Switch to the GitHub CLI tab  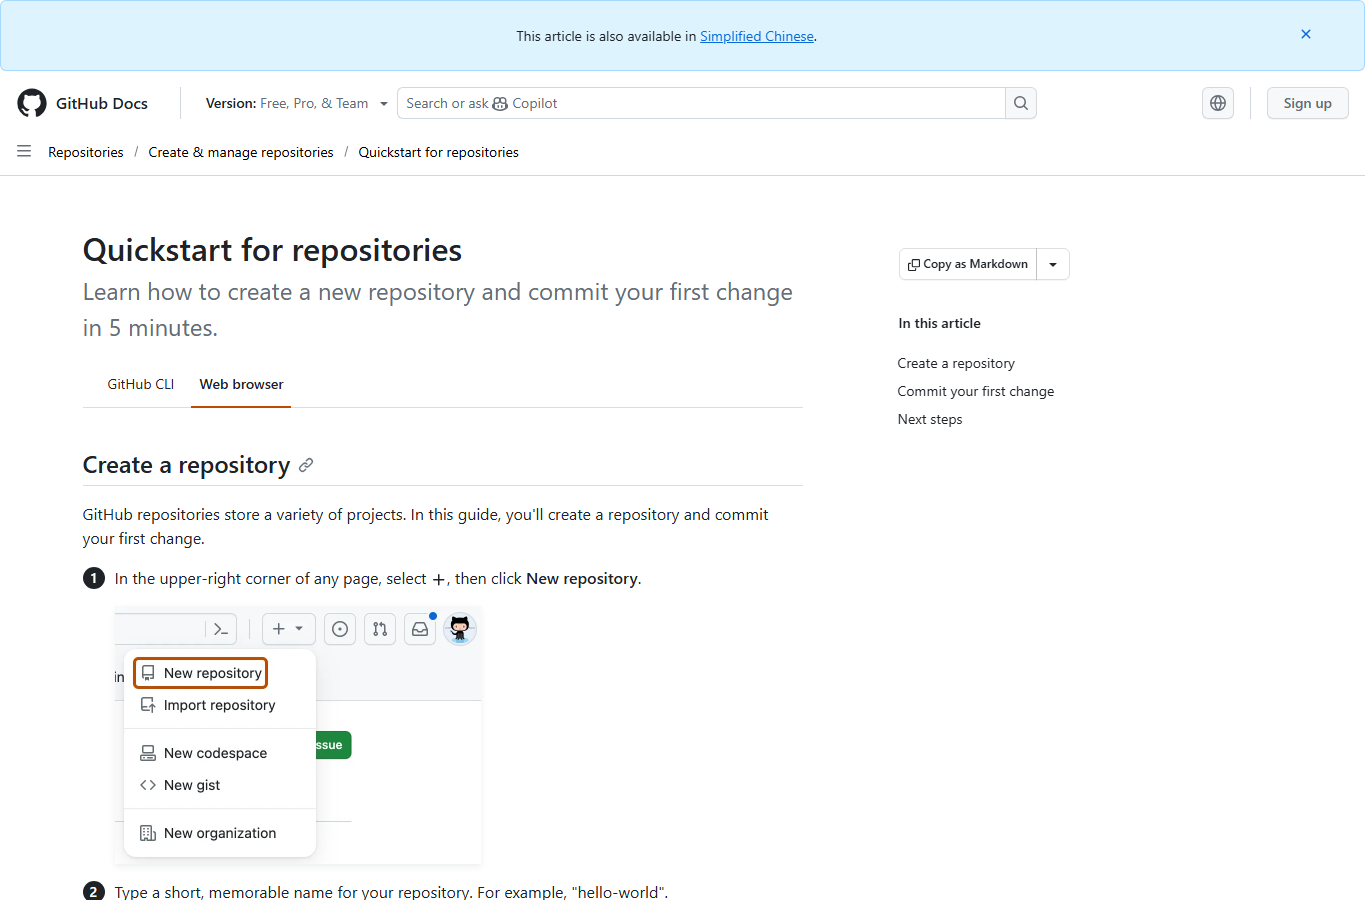pos(141,384)
